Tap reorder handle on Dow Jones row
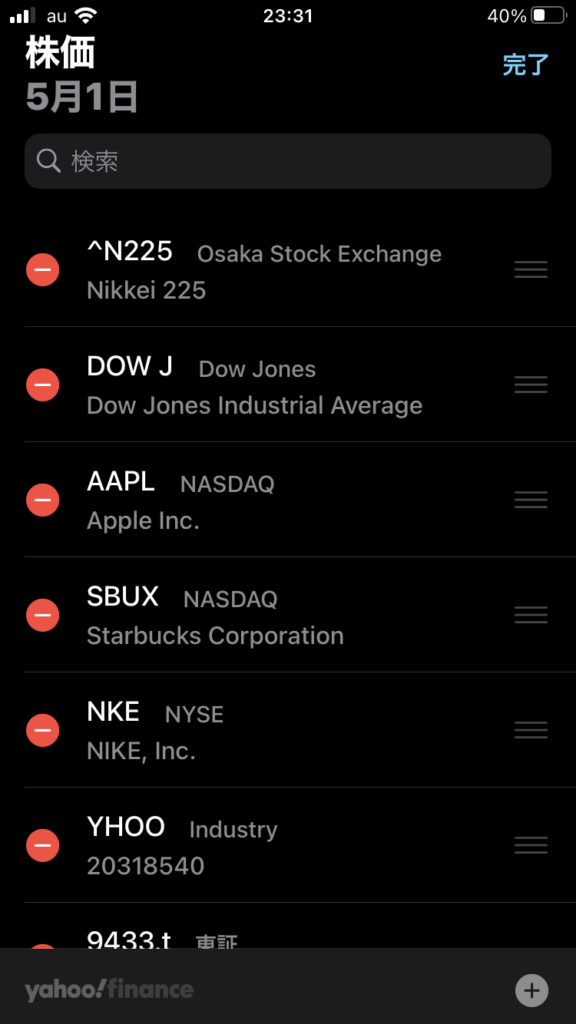This screenshot has width=576, height=1024. tap(531, 385)
